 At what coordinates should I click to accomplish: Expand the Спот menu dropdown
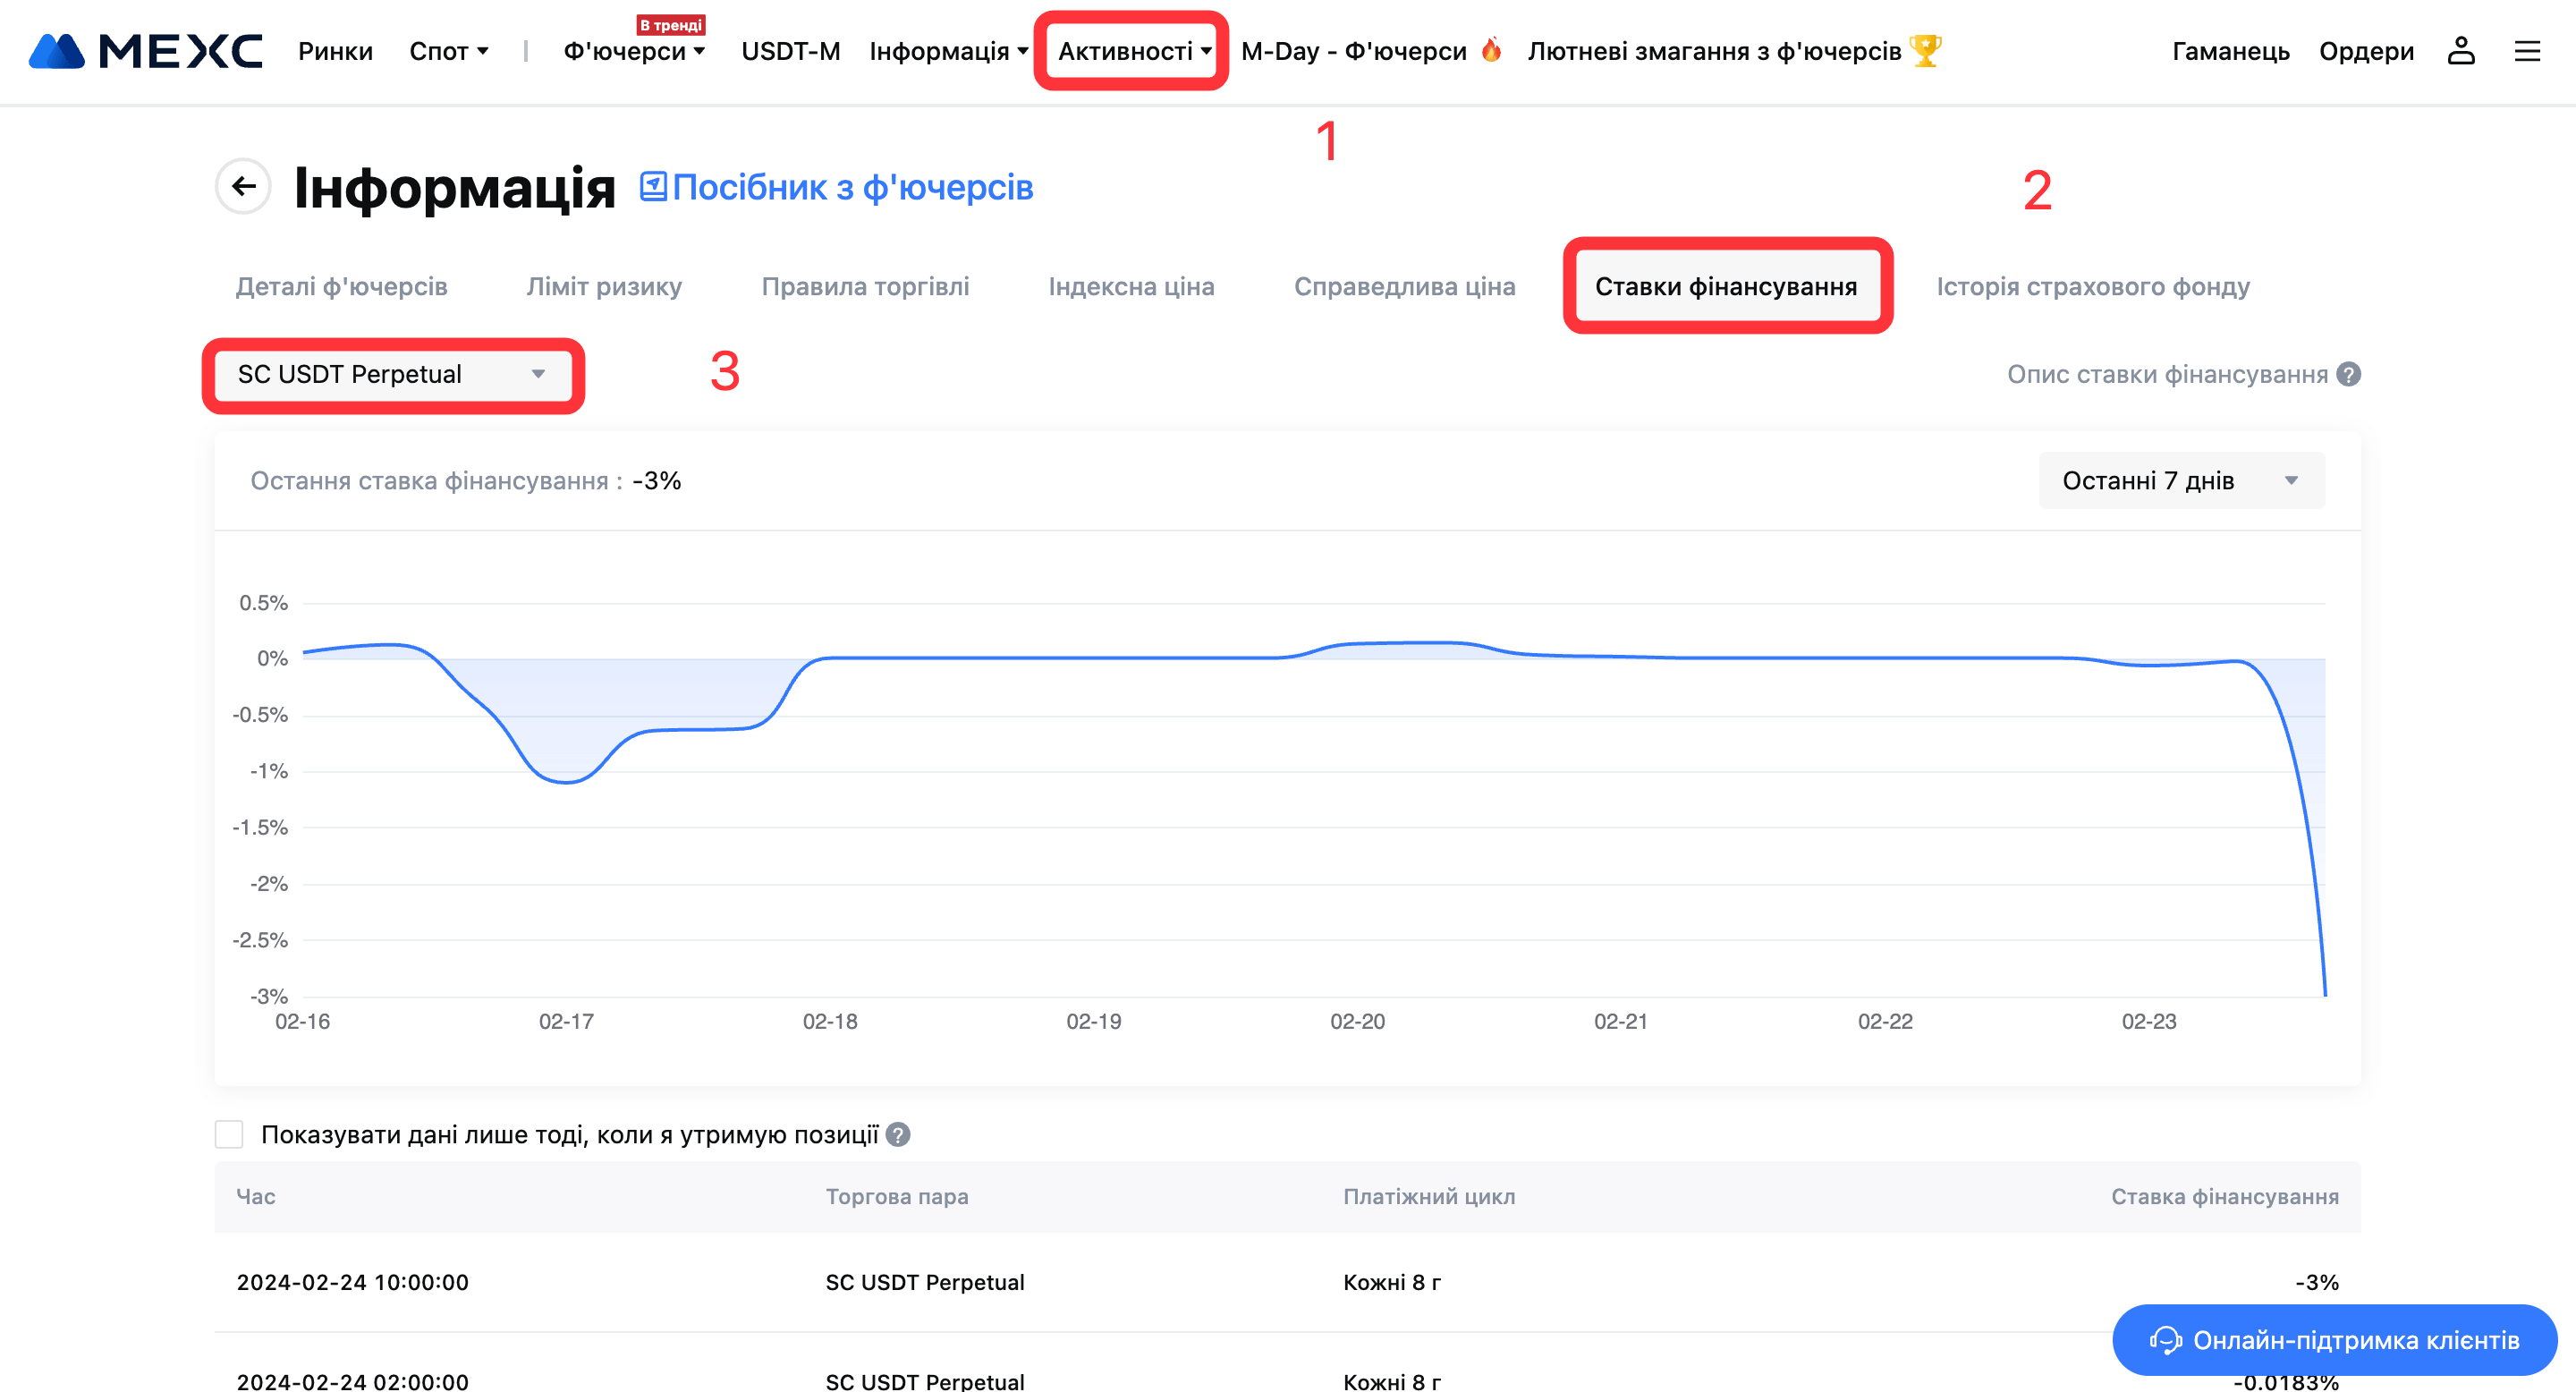pyautogui.click(x=448, y=51)
